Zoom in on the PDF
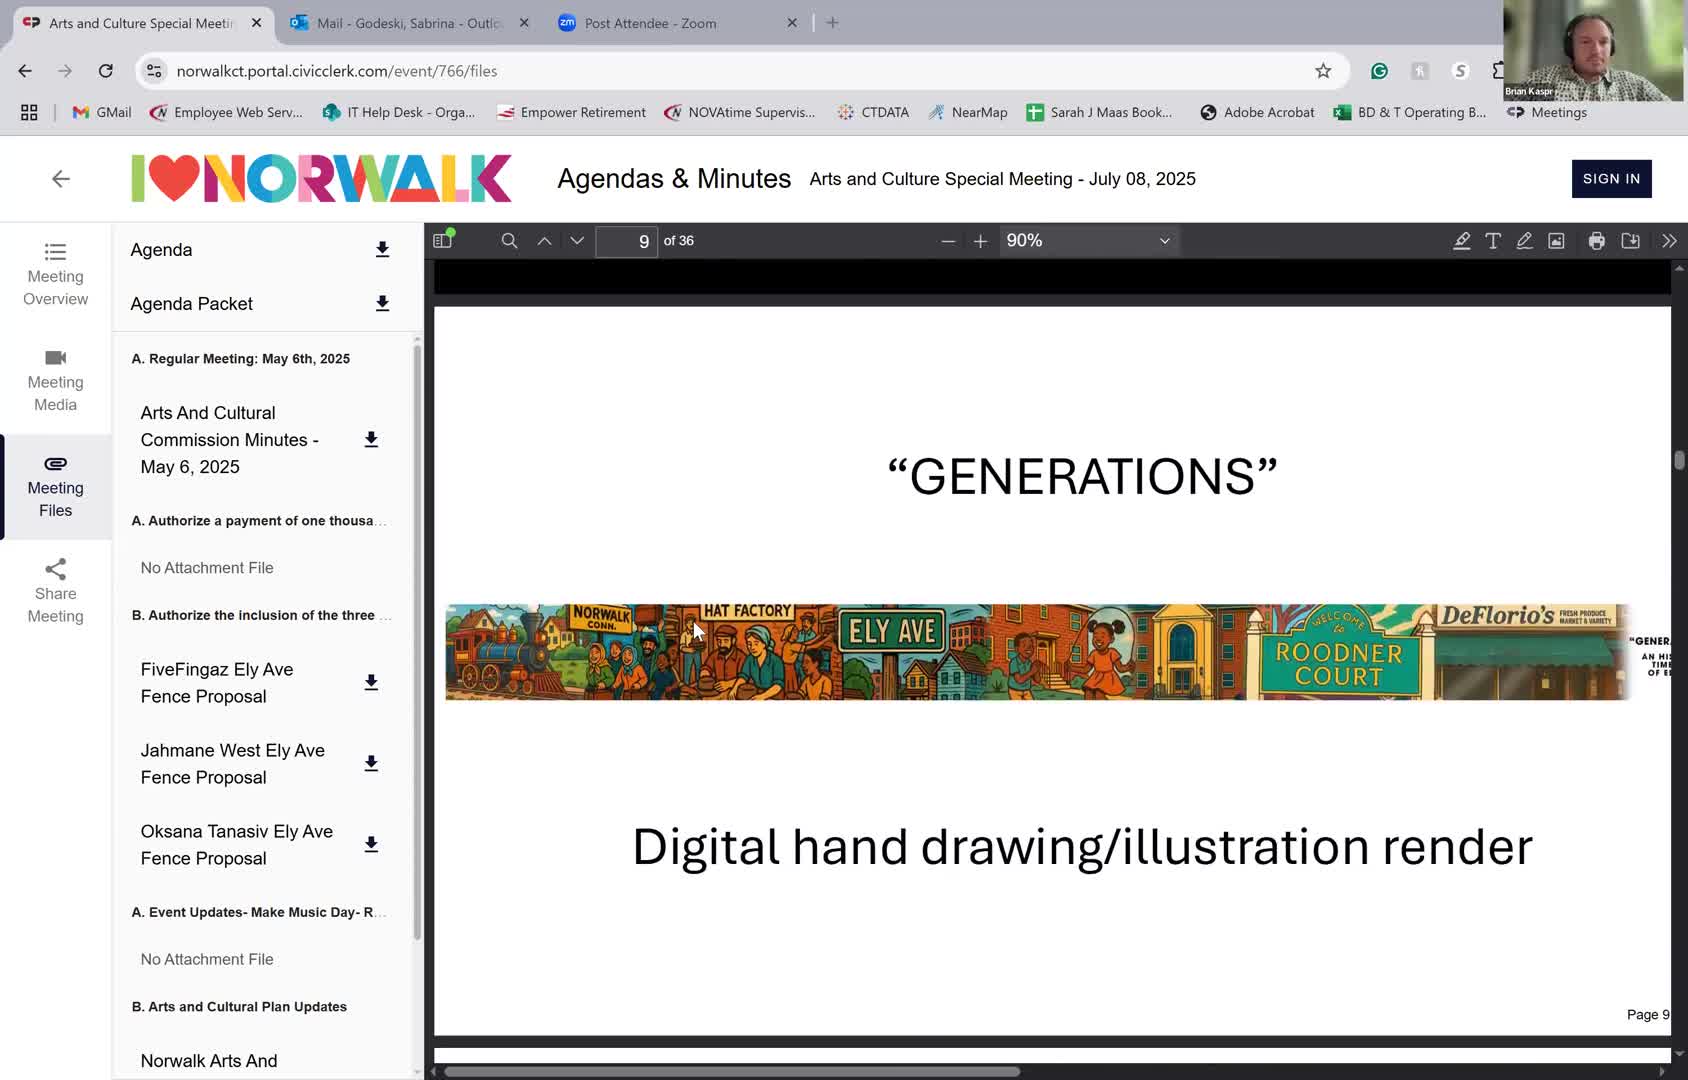The height and width of the screenshot is (1080, 1688). (x=980, y=241)
